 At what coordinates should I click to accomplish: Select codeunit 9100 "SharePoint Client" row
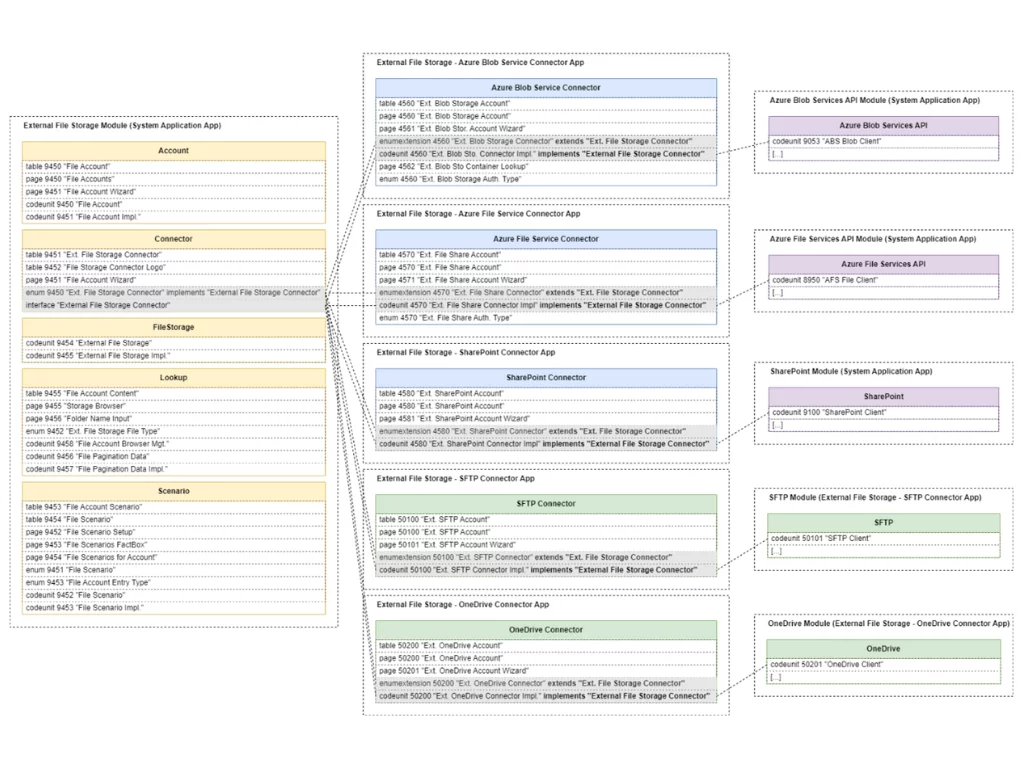pyautogui.click(x=883, y=413)
